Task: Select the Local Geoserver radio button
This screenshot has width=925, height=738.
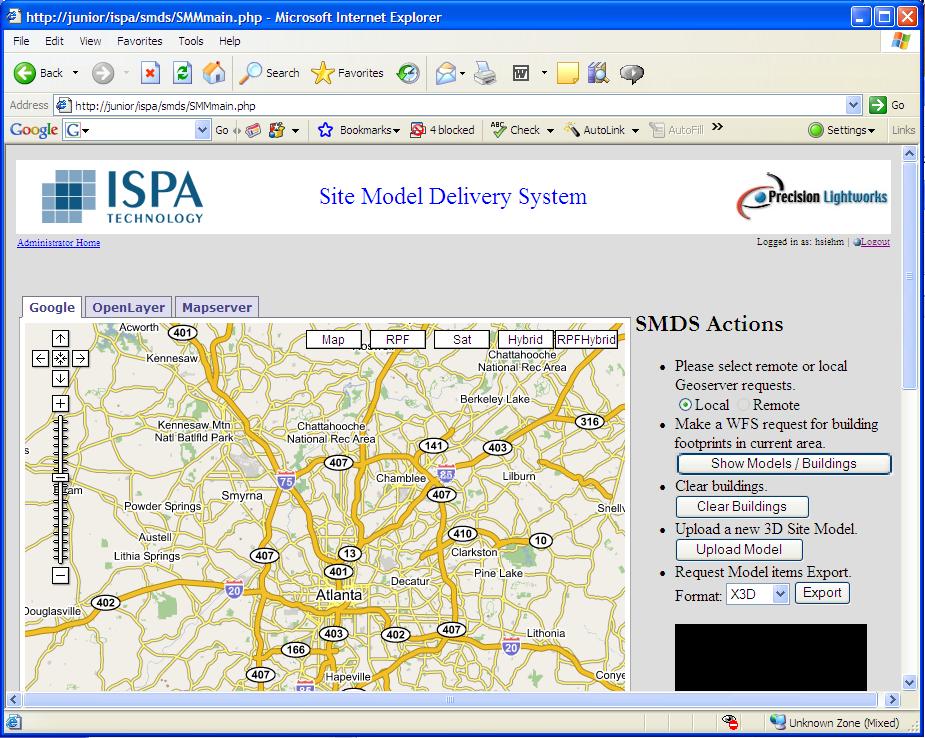Action: [685, 405]
